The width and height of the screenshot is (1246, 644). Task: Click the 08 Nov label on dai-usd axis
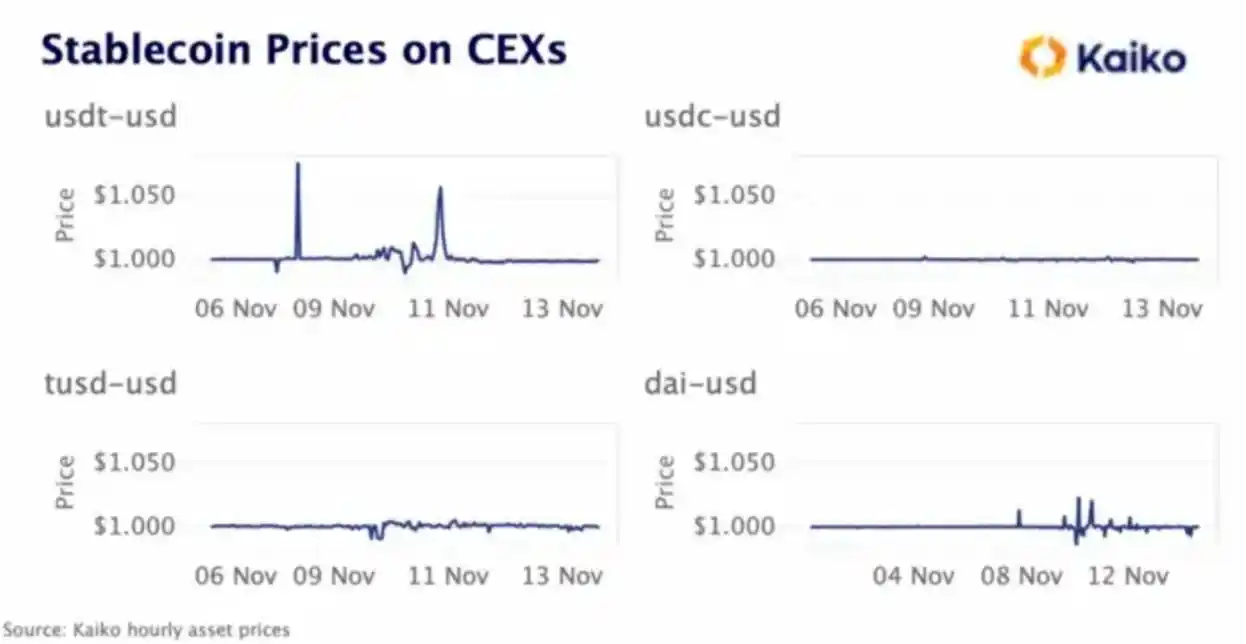click(x=1021, y=576)
